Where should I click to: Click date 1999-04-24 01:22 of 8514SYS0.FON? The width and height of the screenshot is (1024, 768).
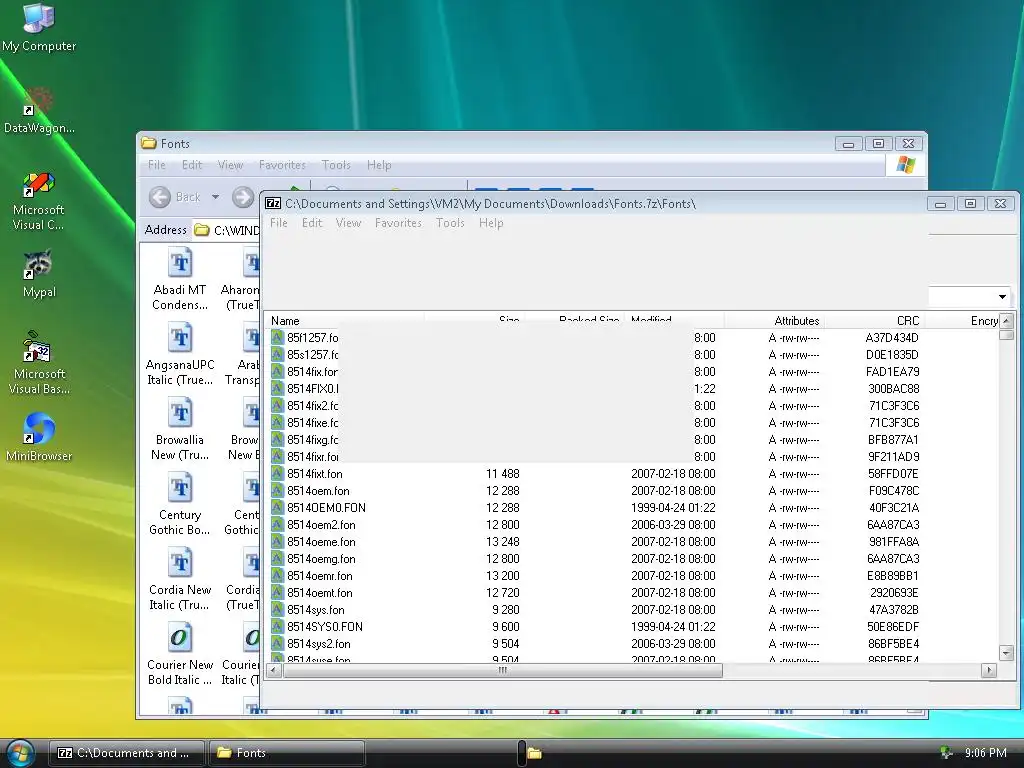(673, 626)
